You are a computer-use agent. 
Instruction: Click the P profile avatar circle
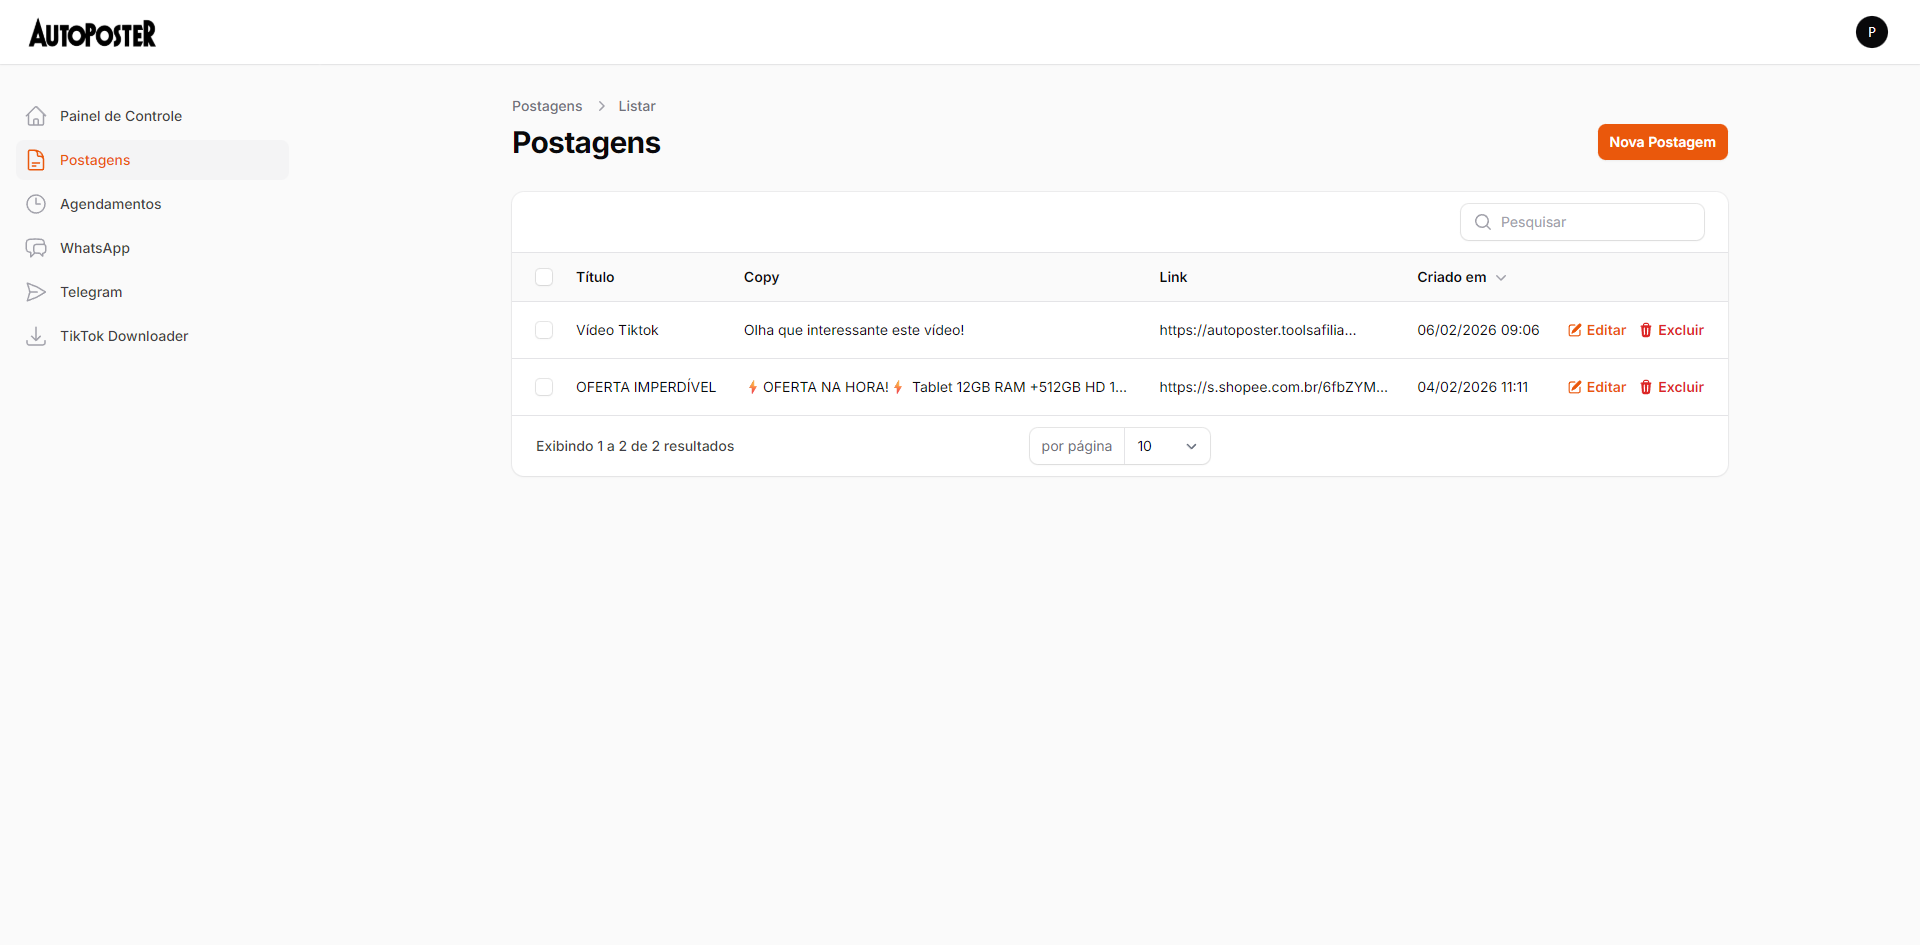(x=1871, y=31)
